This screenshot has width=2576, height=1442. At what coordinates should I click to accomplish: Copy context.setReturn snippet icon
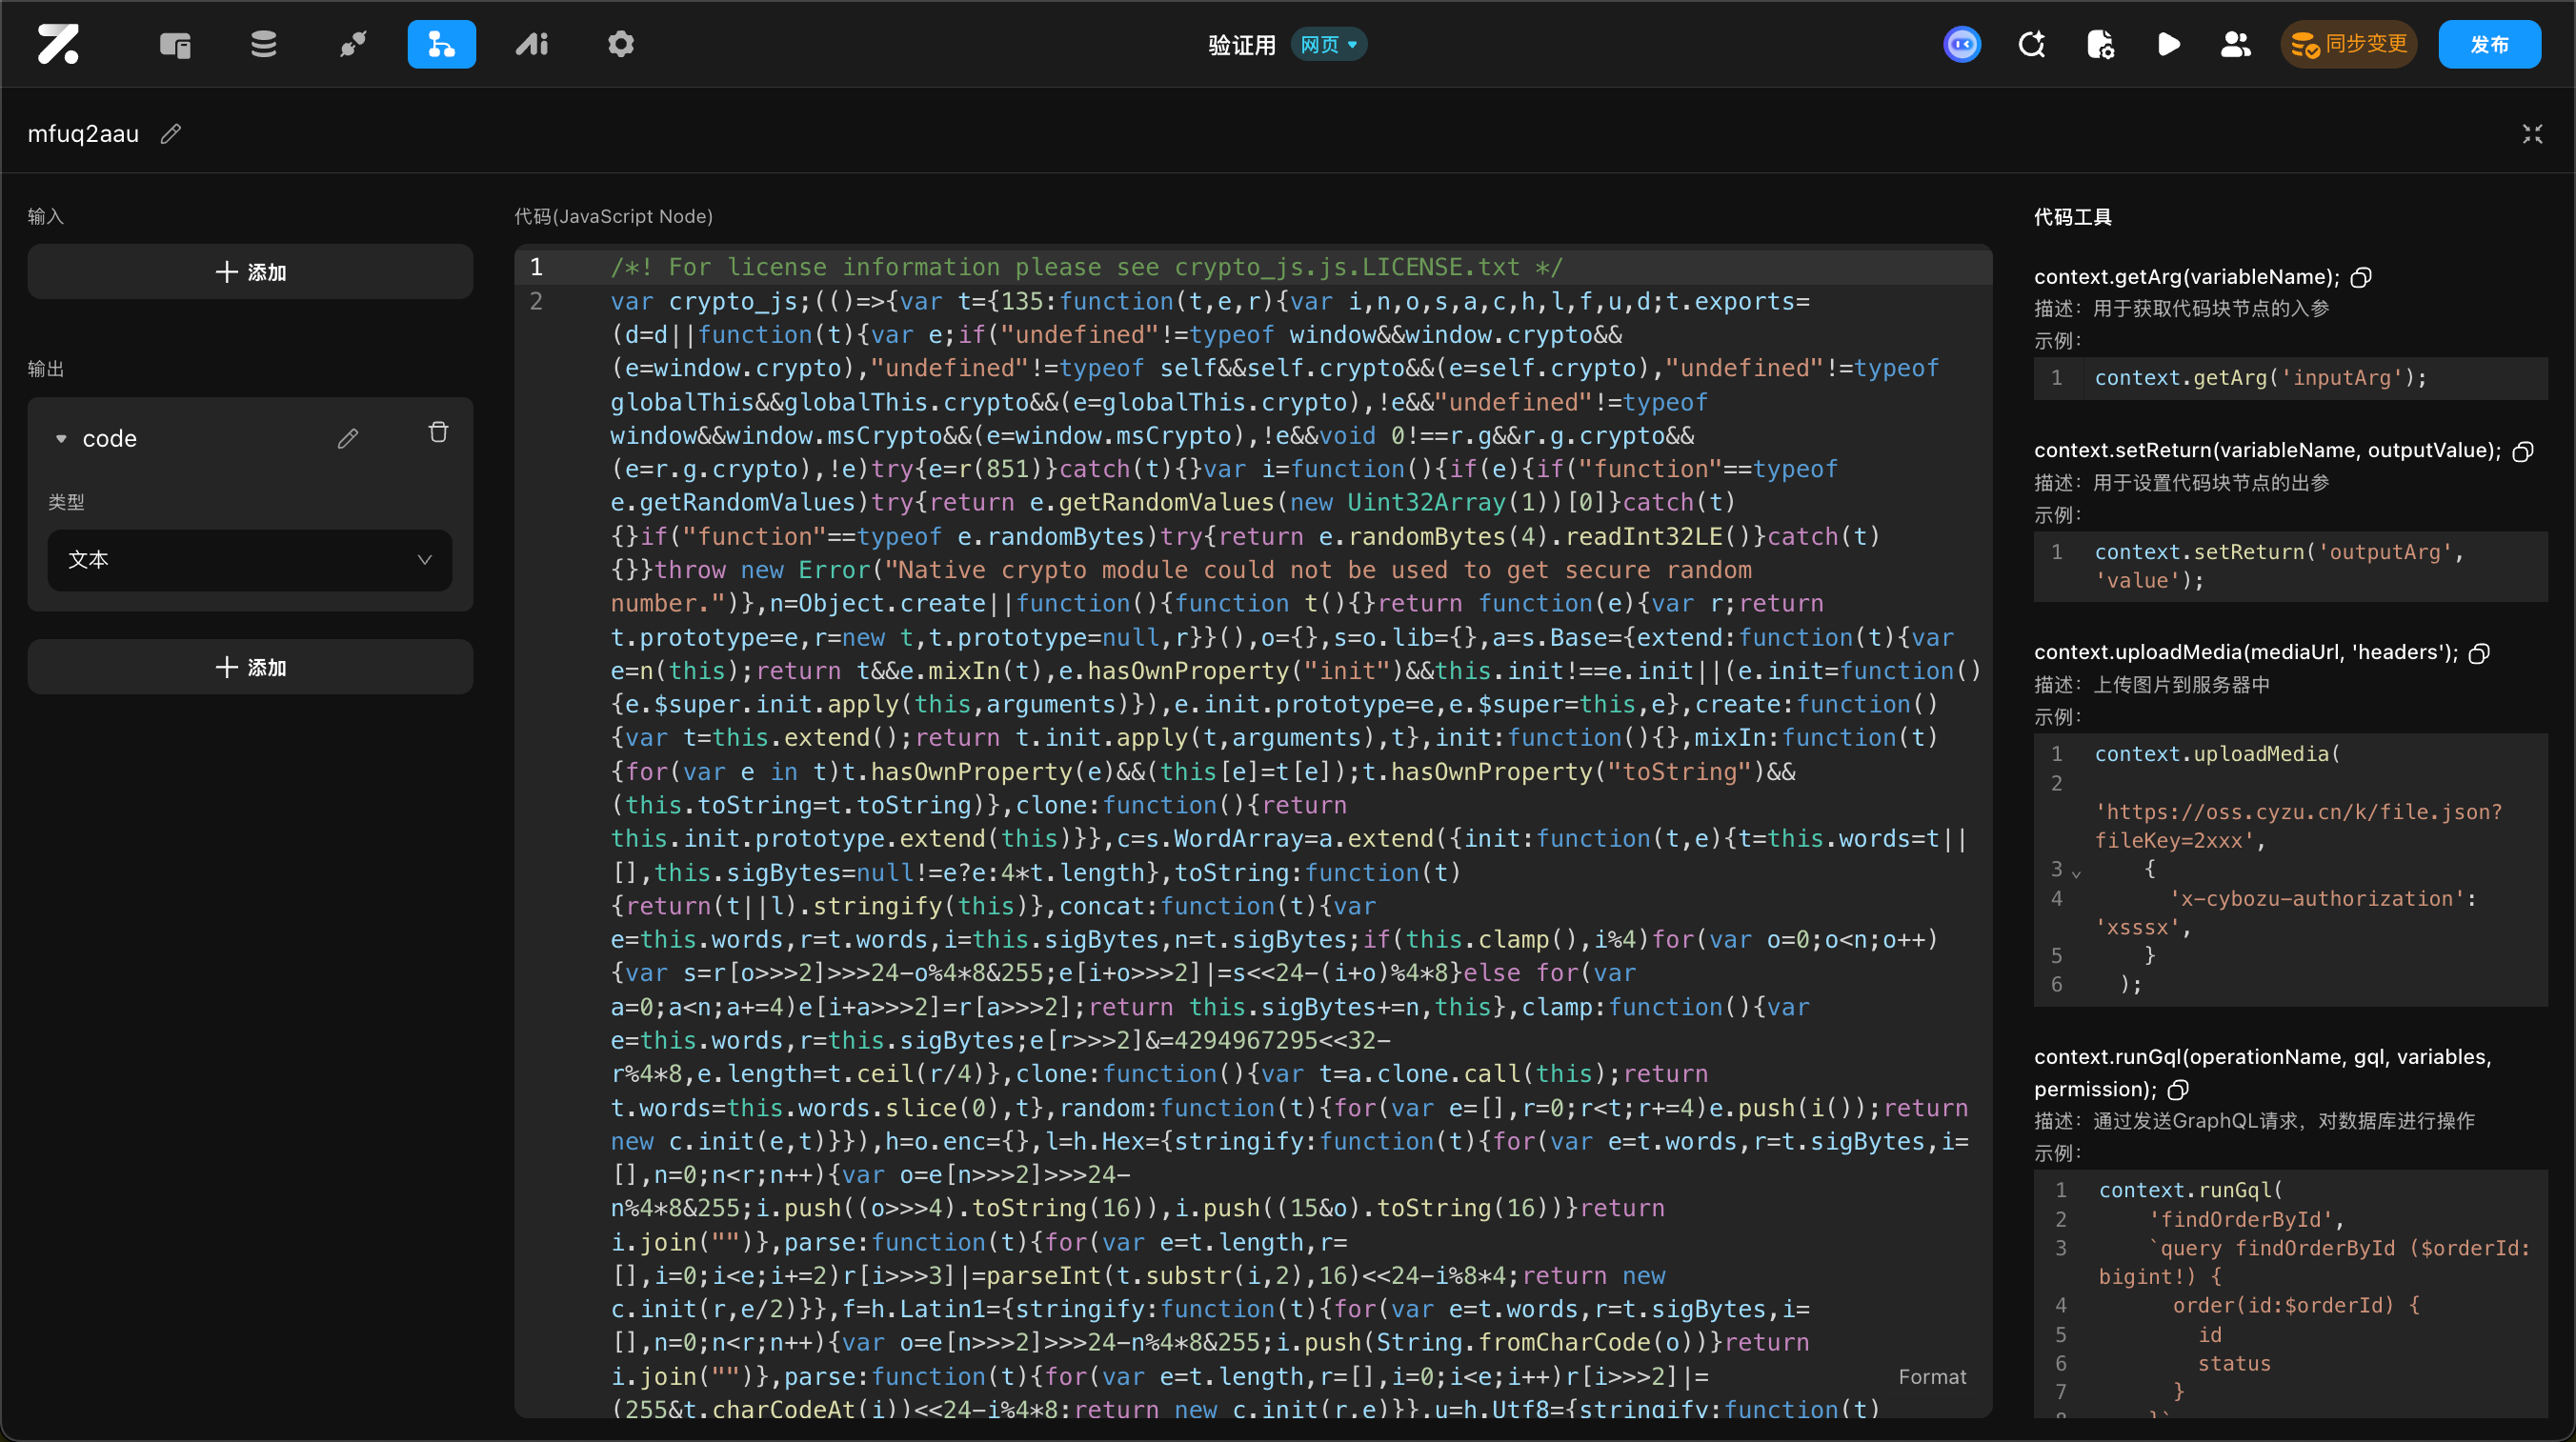(x=2523, y=451)
